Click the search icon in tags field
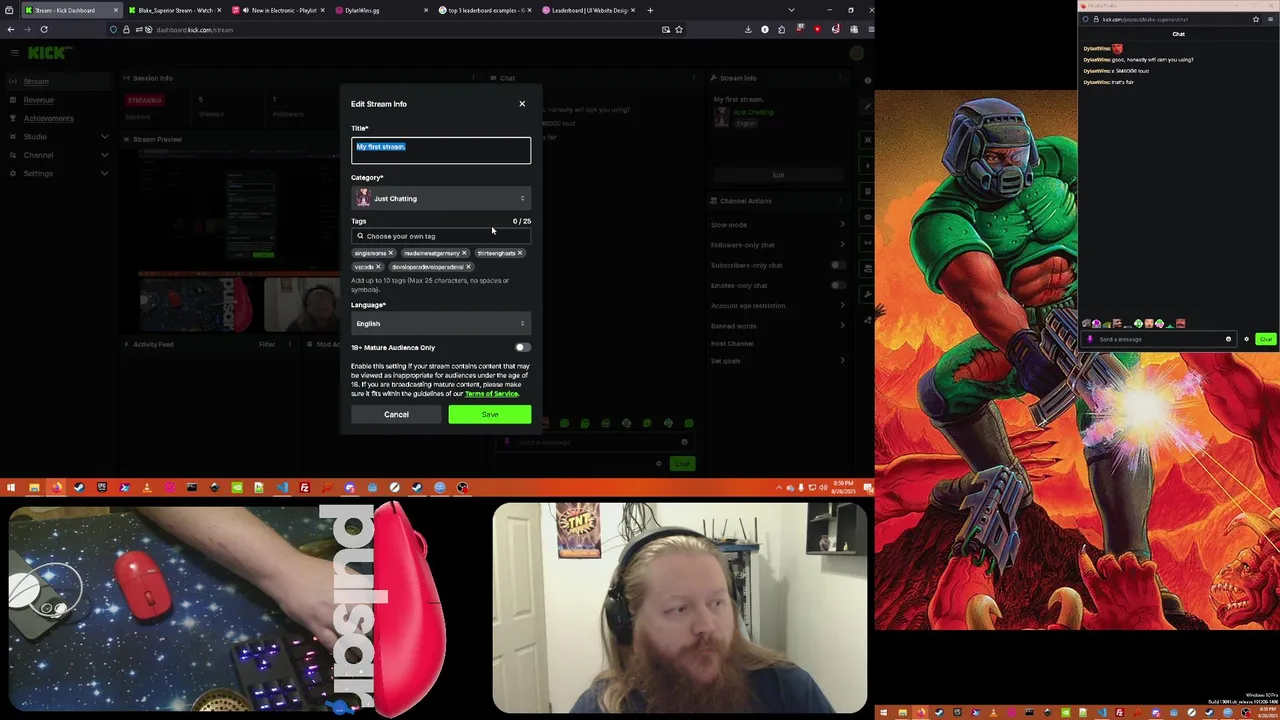This screenshot has height=720, width=1280. pyautogui.click(x=360, y=236)
